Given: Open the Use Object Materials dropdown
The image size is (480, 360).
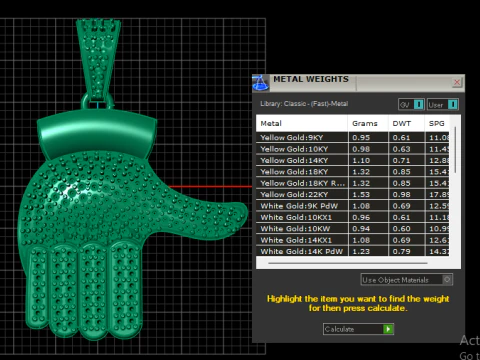Looking at the screenshot, I should click(406, 280).
